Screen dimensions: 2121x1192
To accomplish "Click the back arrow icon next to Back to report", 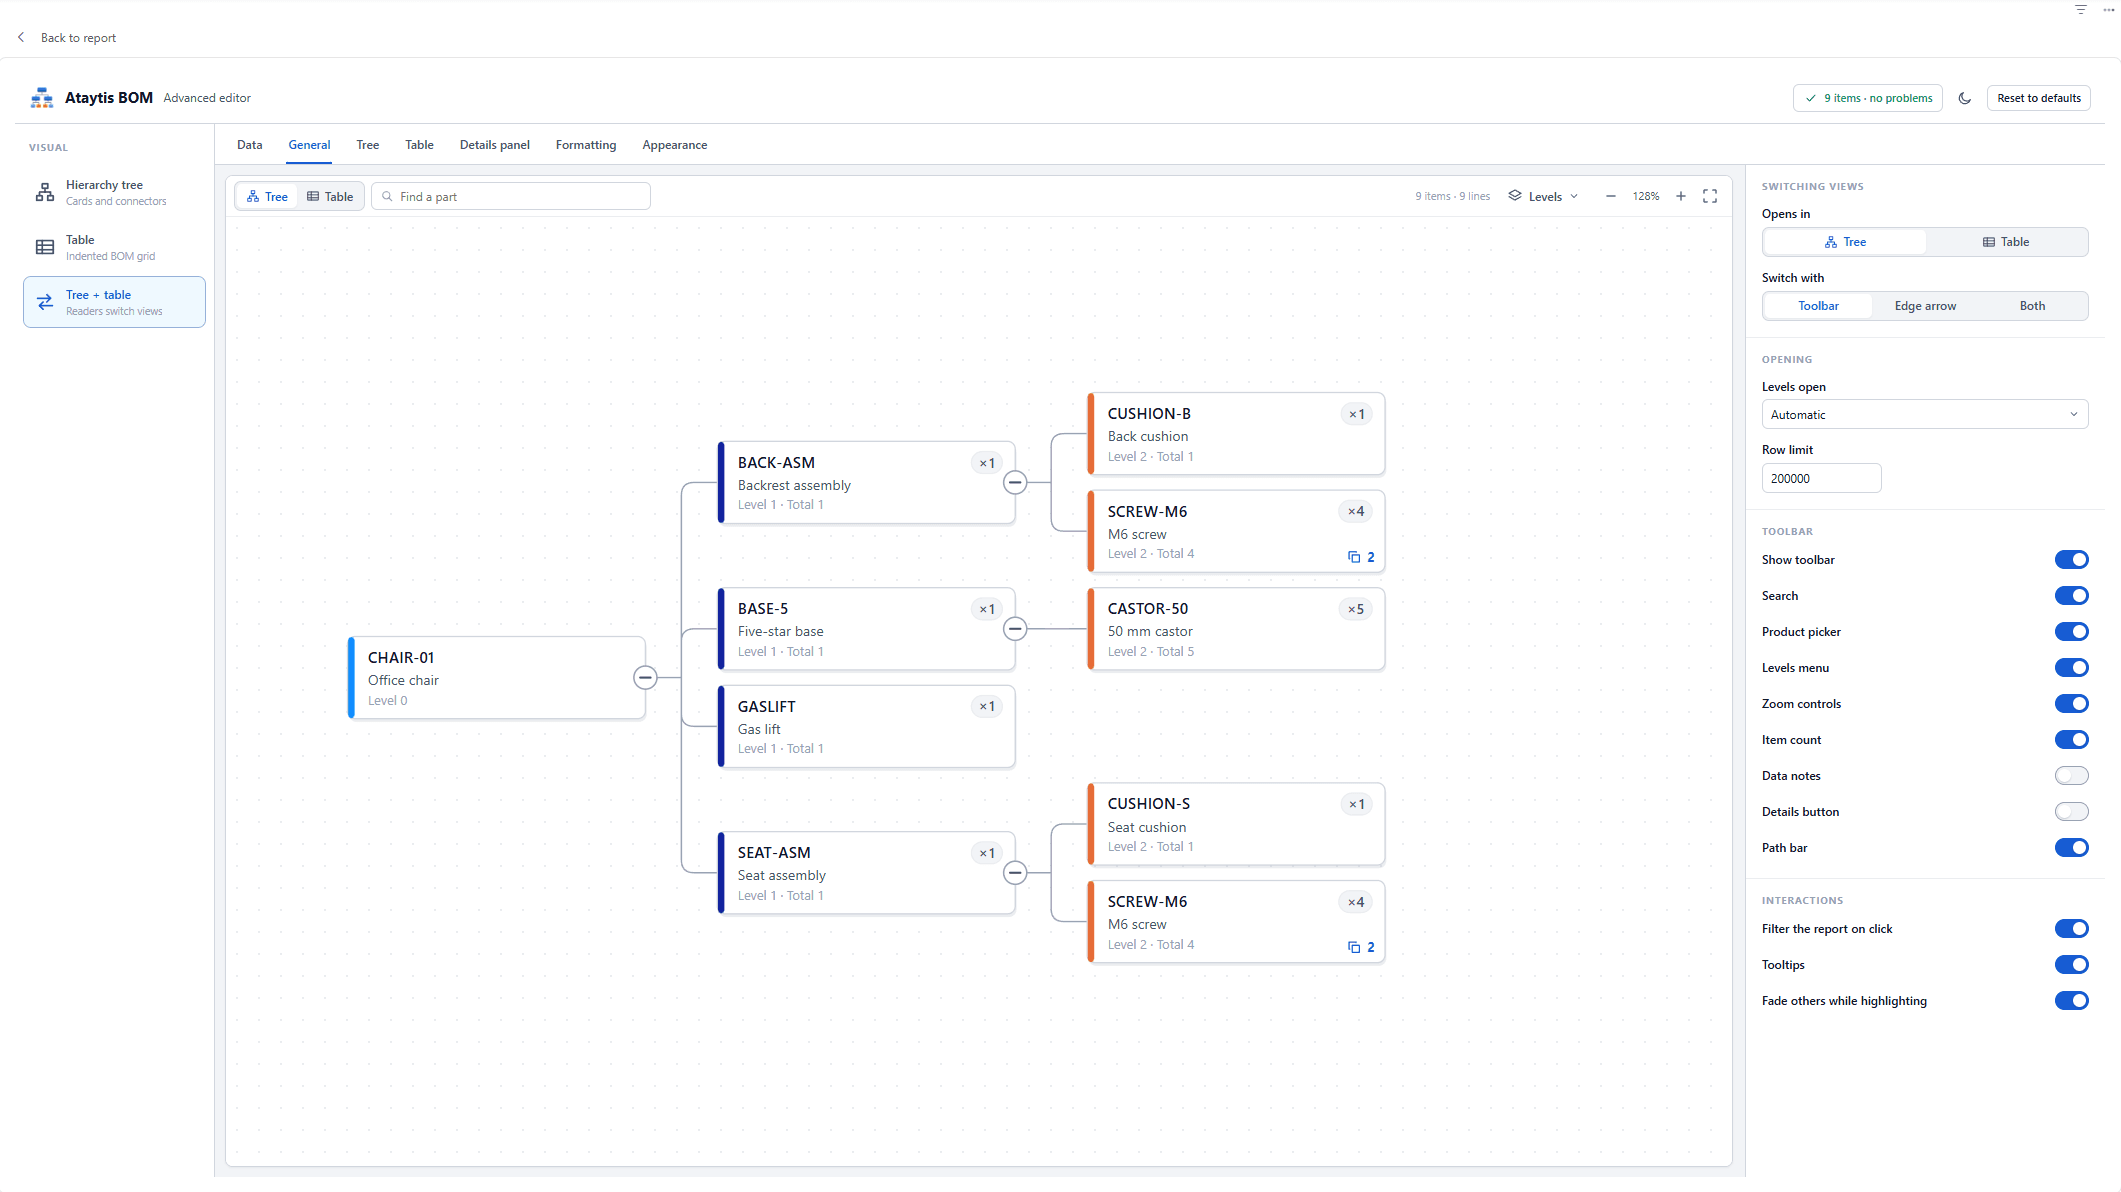I will click(x=21, y=37).
